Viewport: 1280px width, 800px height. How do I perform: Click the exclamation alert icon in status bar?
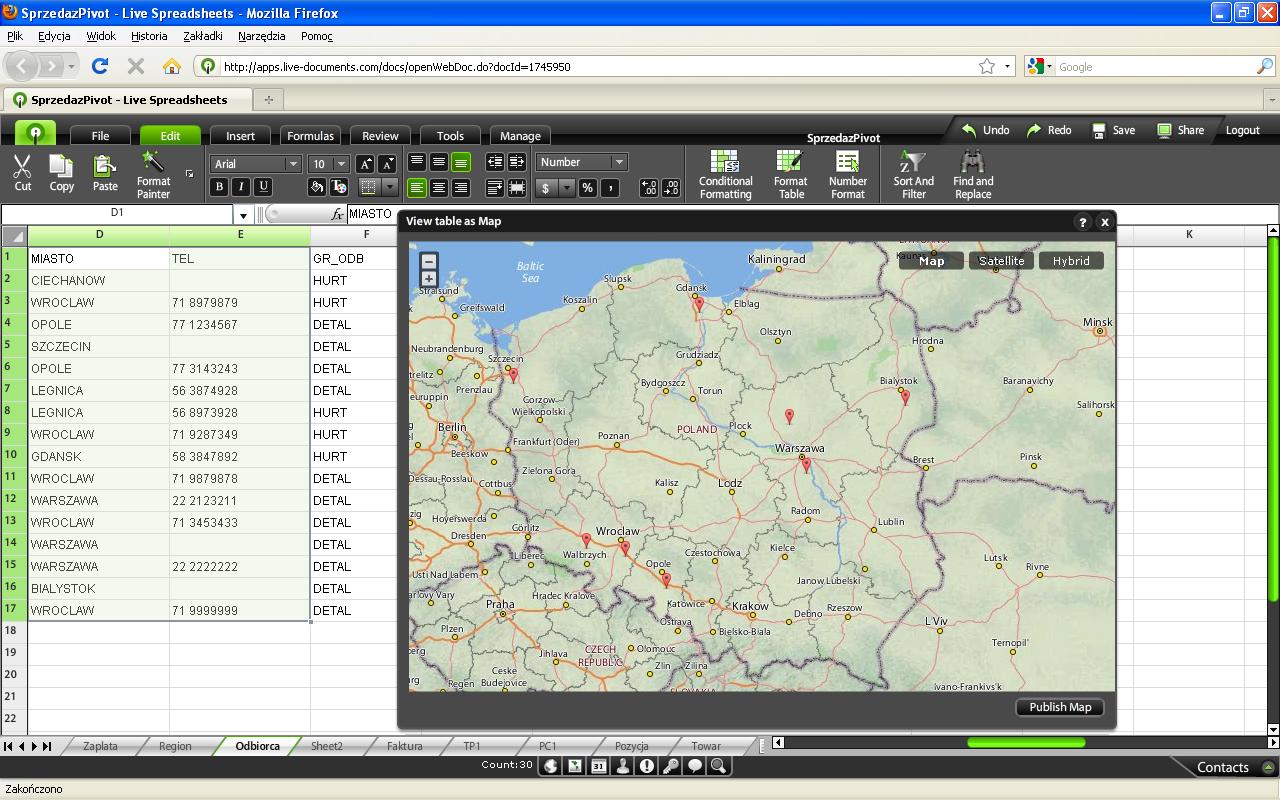point(646,766)
